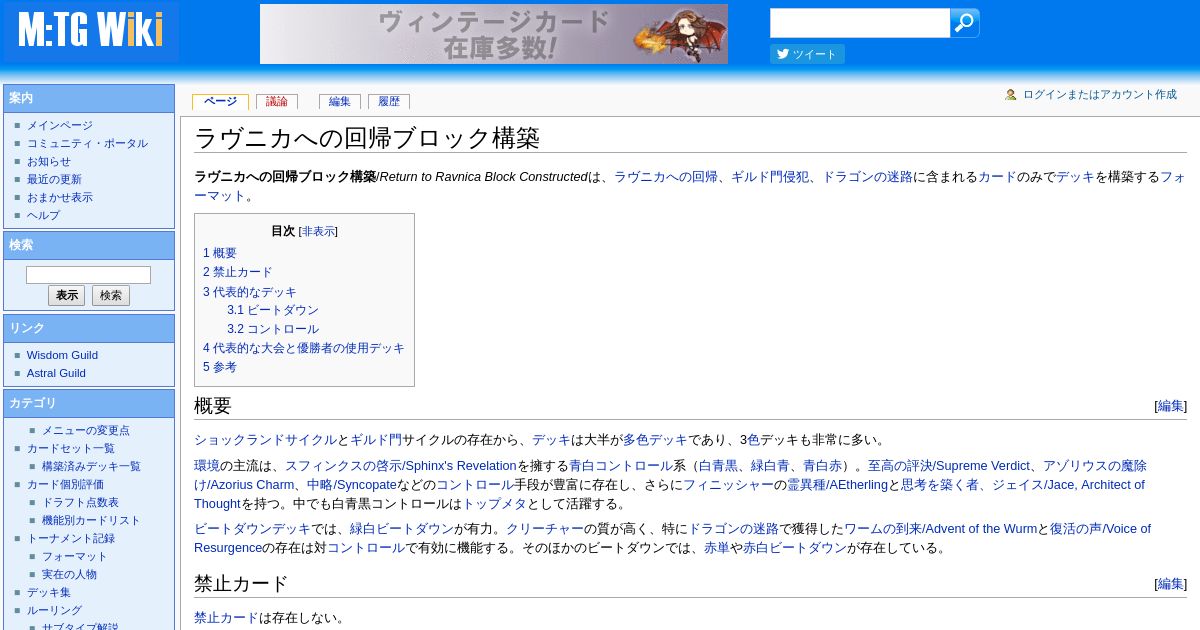This screenshot has height=630, width=1200.
Task: Open ドラフト点数表 in sidebar
Action: (80, 503)
